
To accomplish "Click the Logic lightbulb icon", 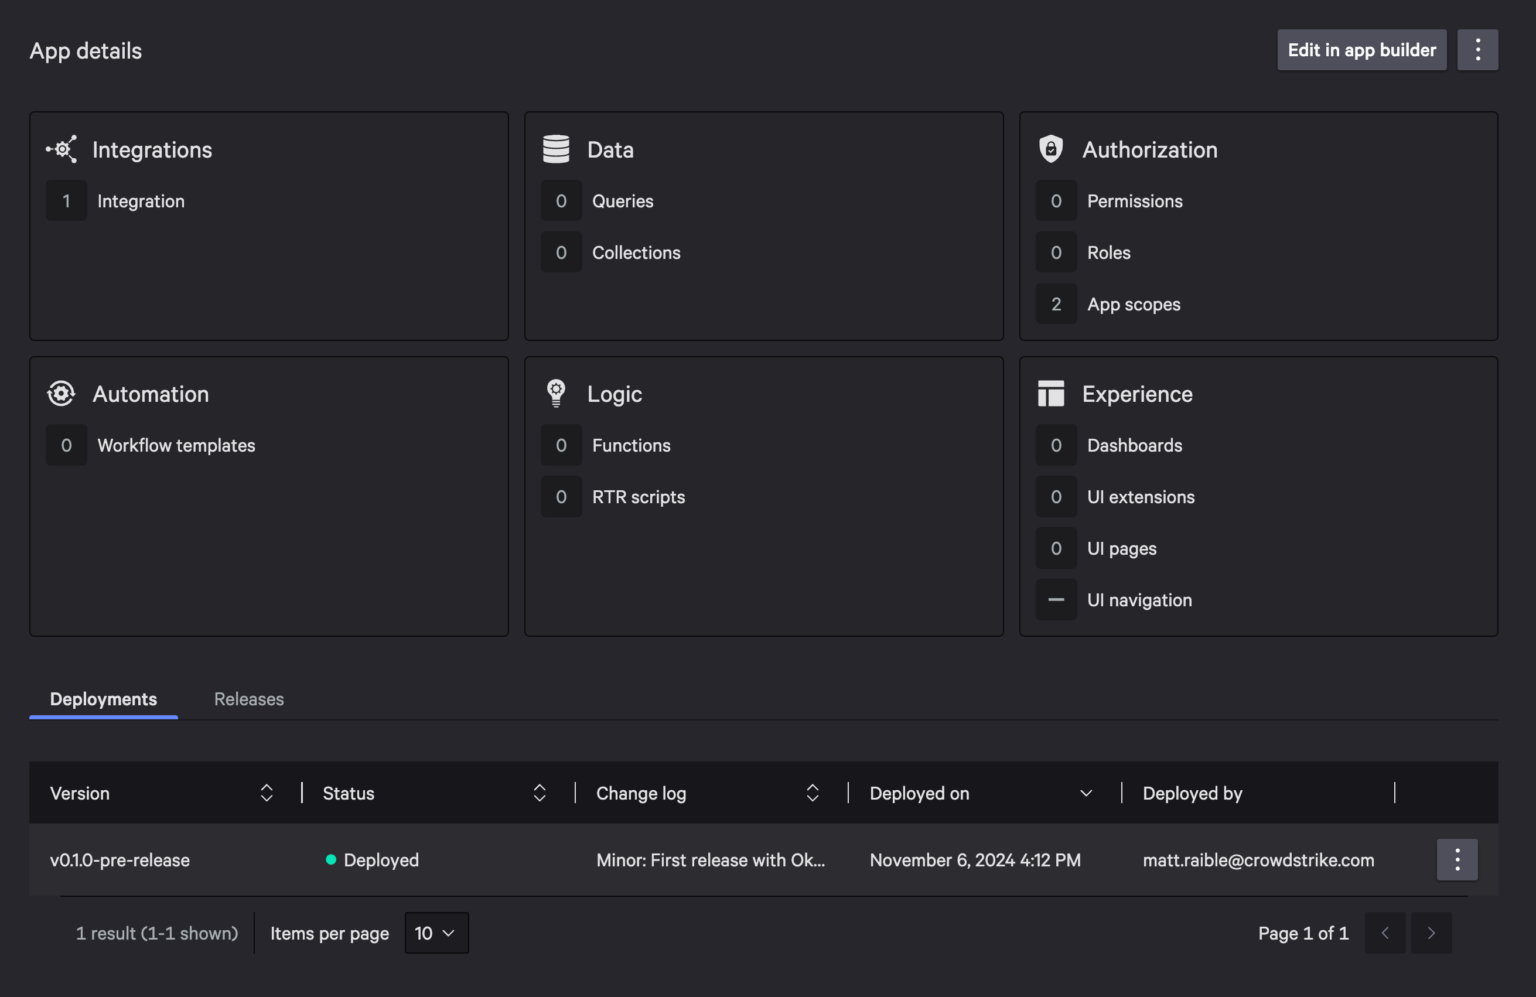I will pyautogui.click(x=556, y=393).
